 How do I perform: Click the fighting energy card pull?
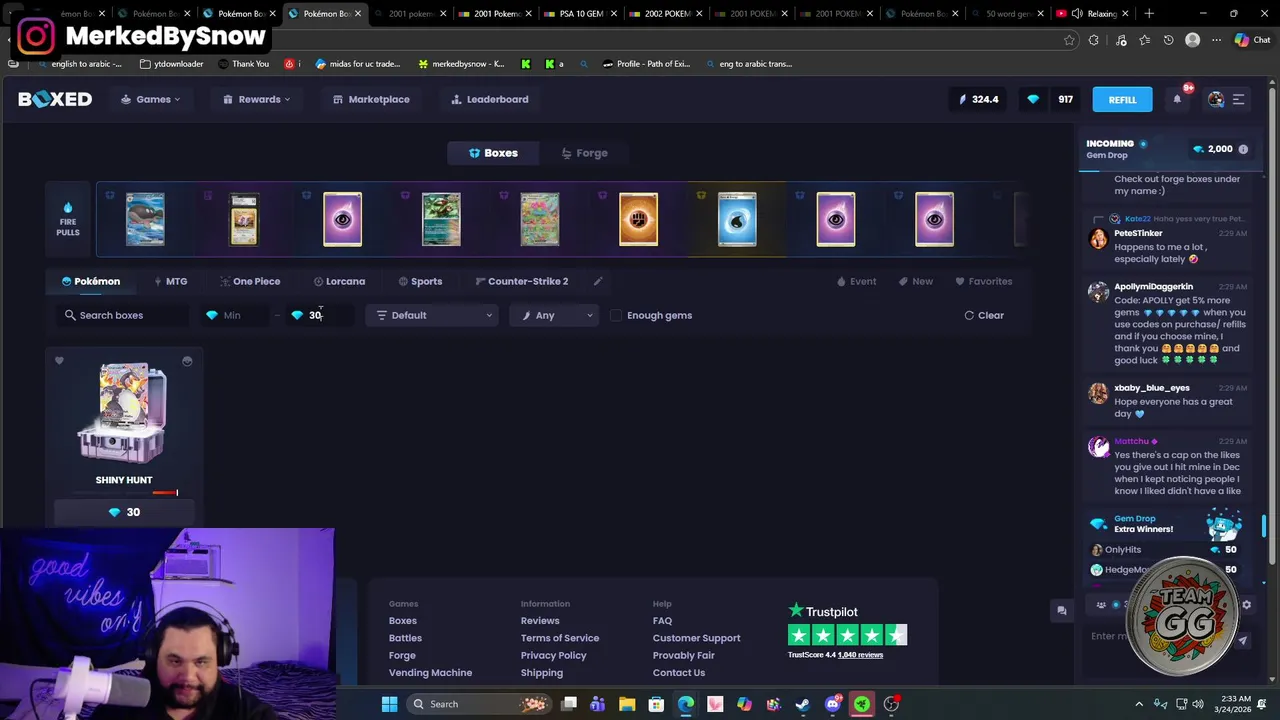(638, 219)
